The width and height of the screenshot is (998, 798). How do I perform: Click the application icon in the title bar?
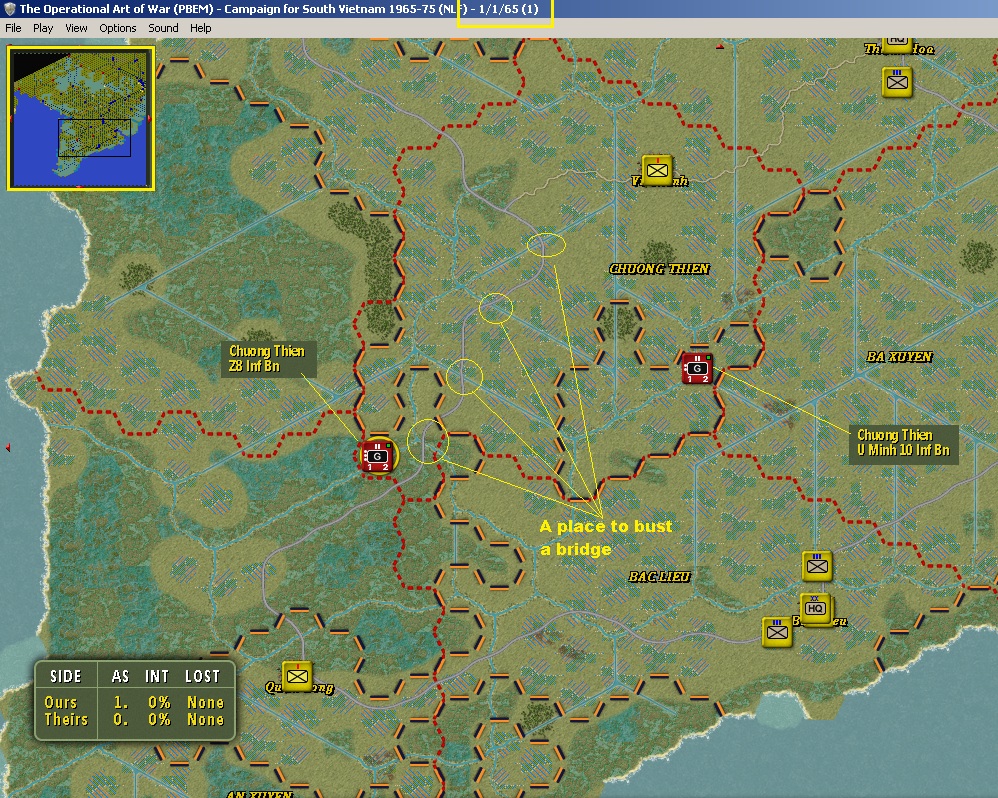[x=9, y=9]
